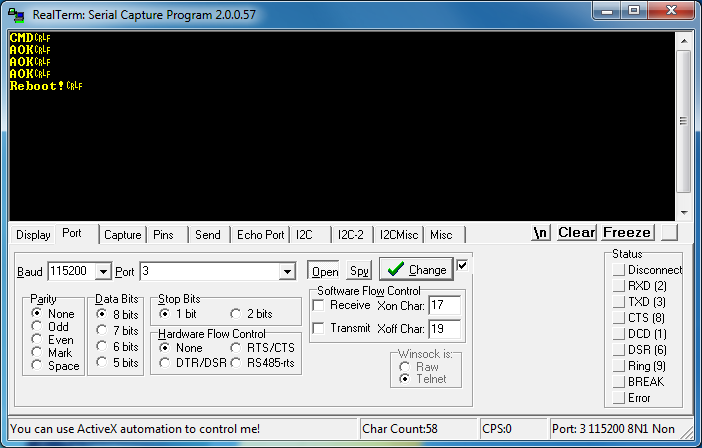Expand the Port number dropdown

[287, 271]
